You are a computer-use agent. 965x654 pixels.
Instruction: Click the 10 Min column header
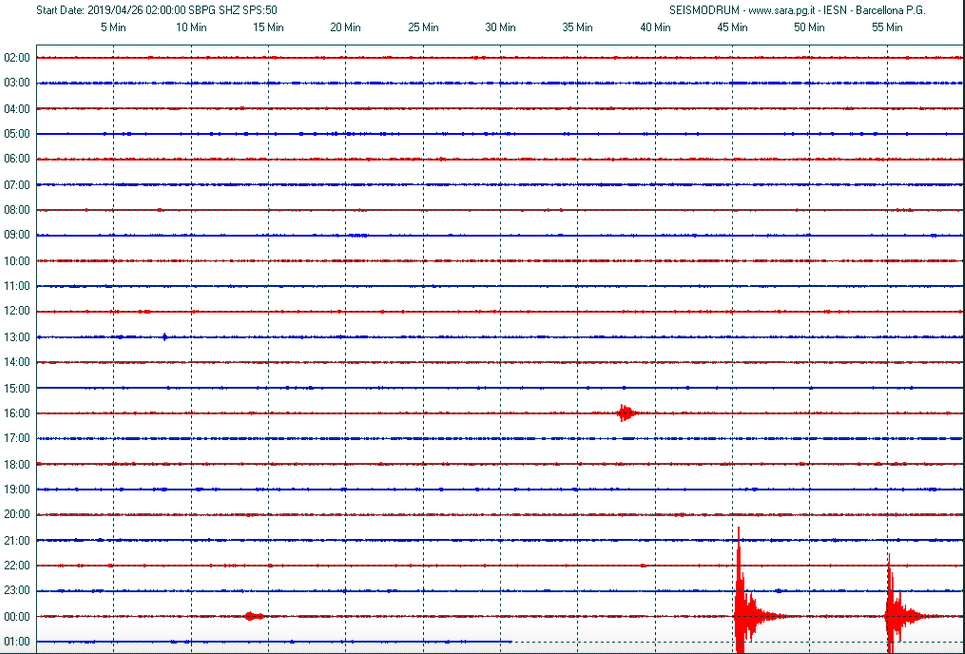pyautogui.click(x=191, y=27)
